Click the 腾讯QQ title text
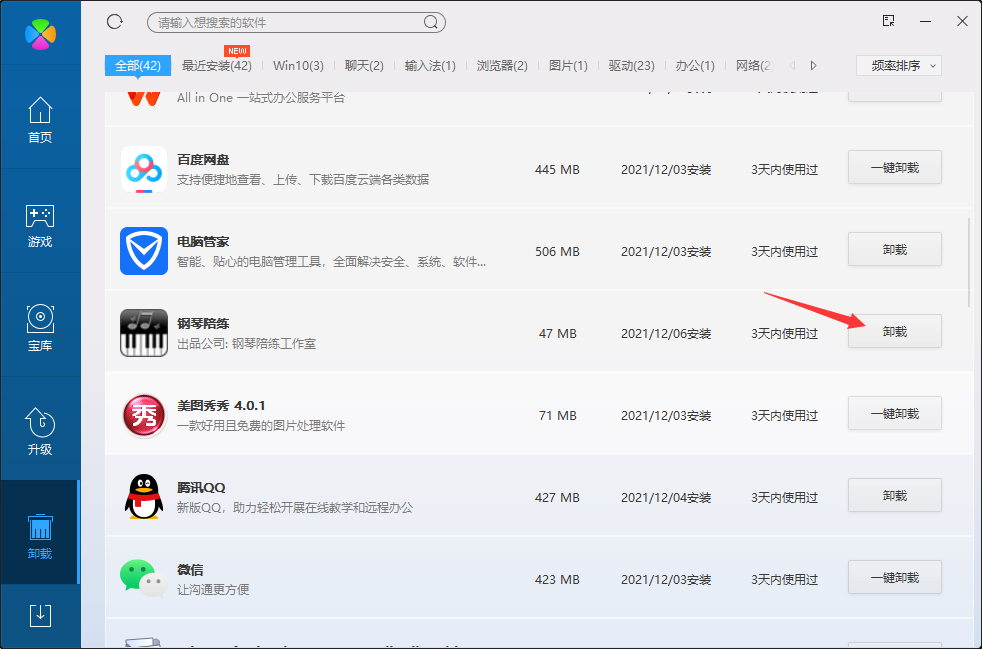 click(200, 487)
